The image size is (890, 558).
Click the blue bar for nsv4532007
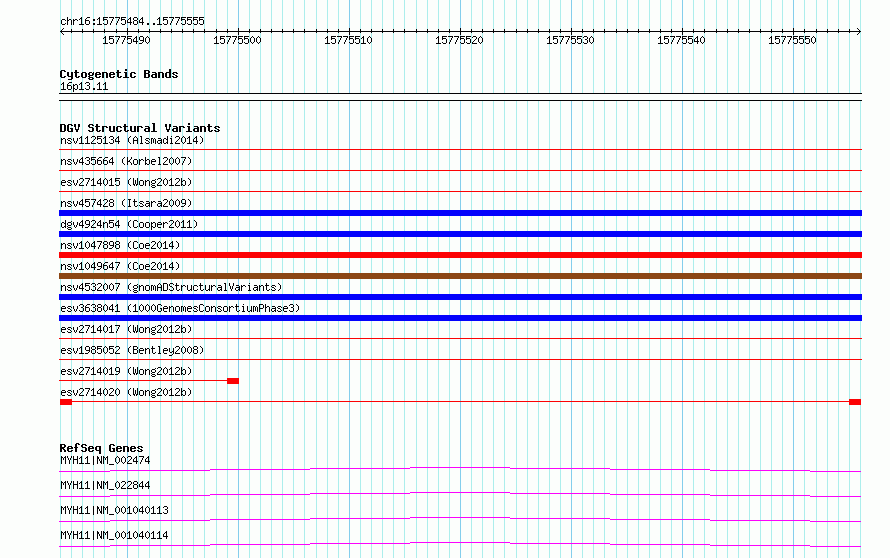[460, 297]
